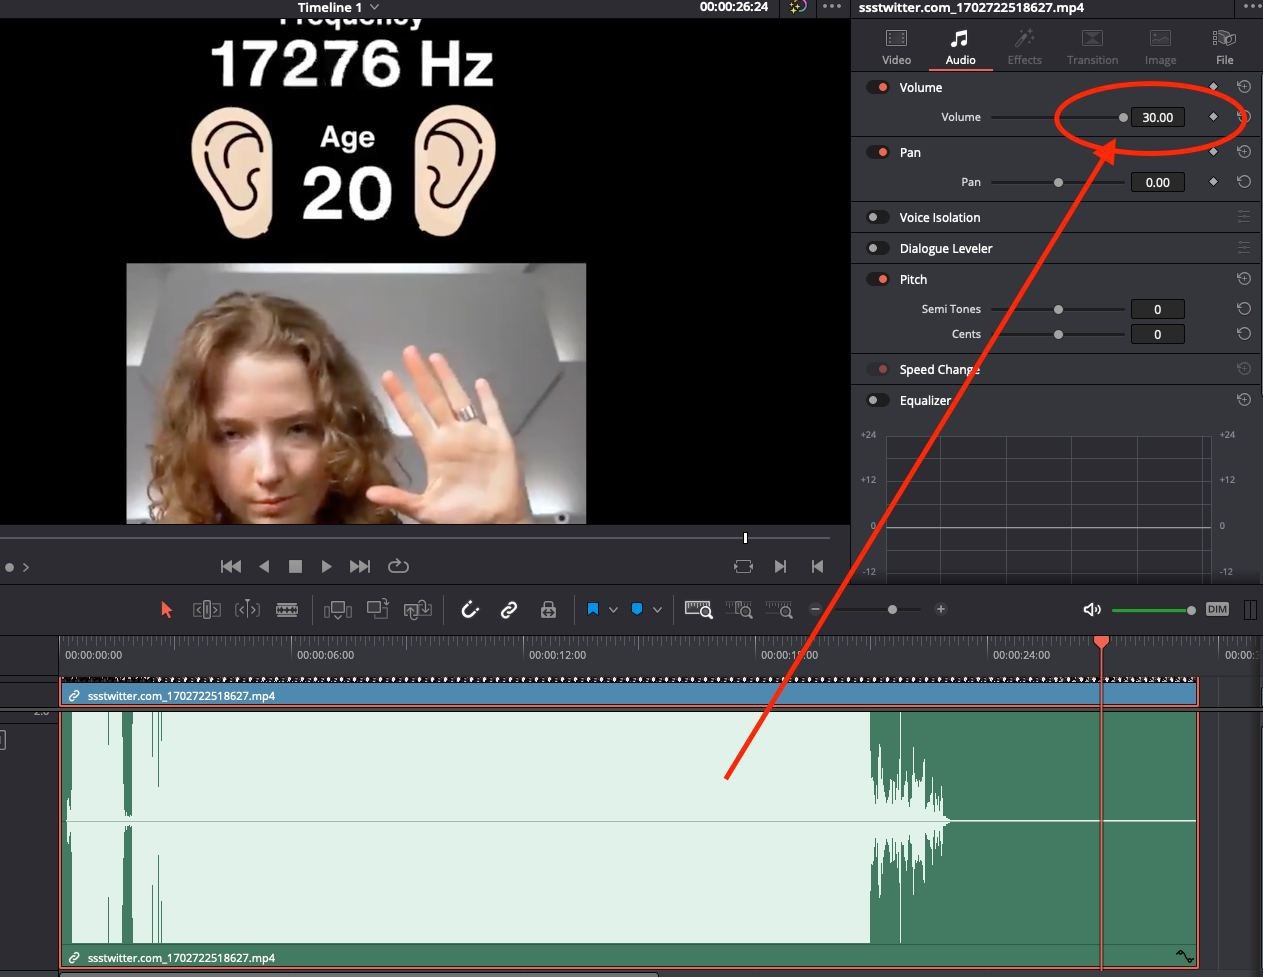1263x977 pixels.
Task: Reset Semi Tones value
Action: coord(1244,309)
